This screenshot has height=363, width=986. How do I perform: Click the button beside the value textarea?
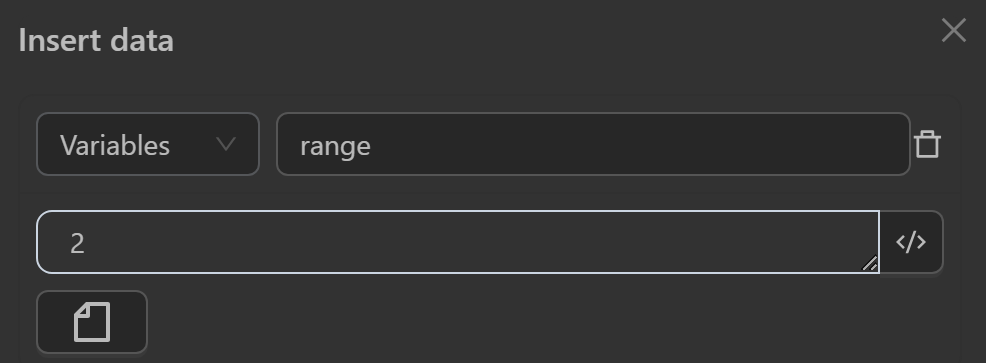click(911, 242)
